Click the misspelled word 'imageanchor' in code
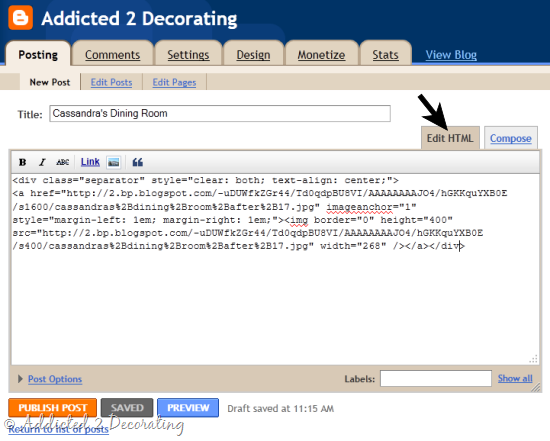 pos(360,207)
